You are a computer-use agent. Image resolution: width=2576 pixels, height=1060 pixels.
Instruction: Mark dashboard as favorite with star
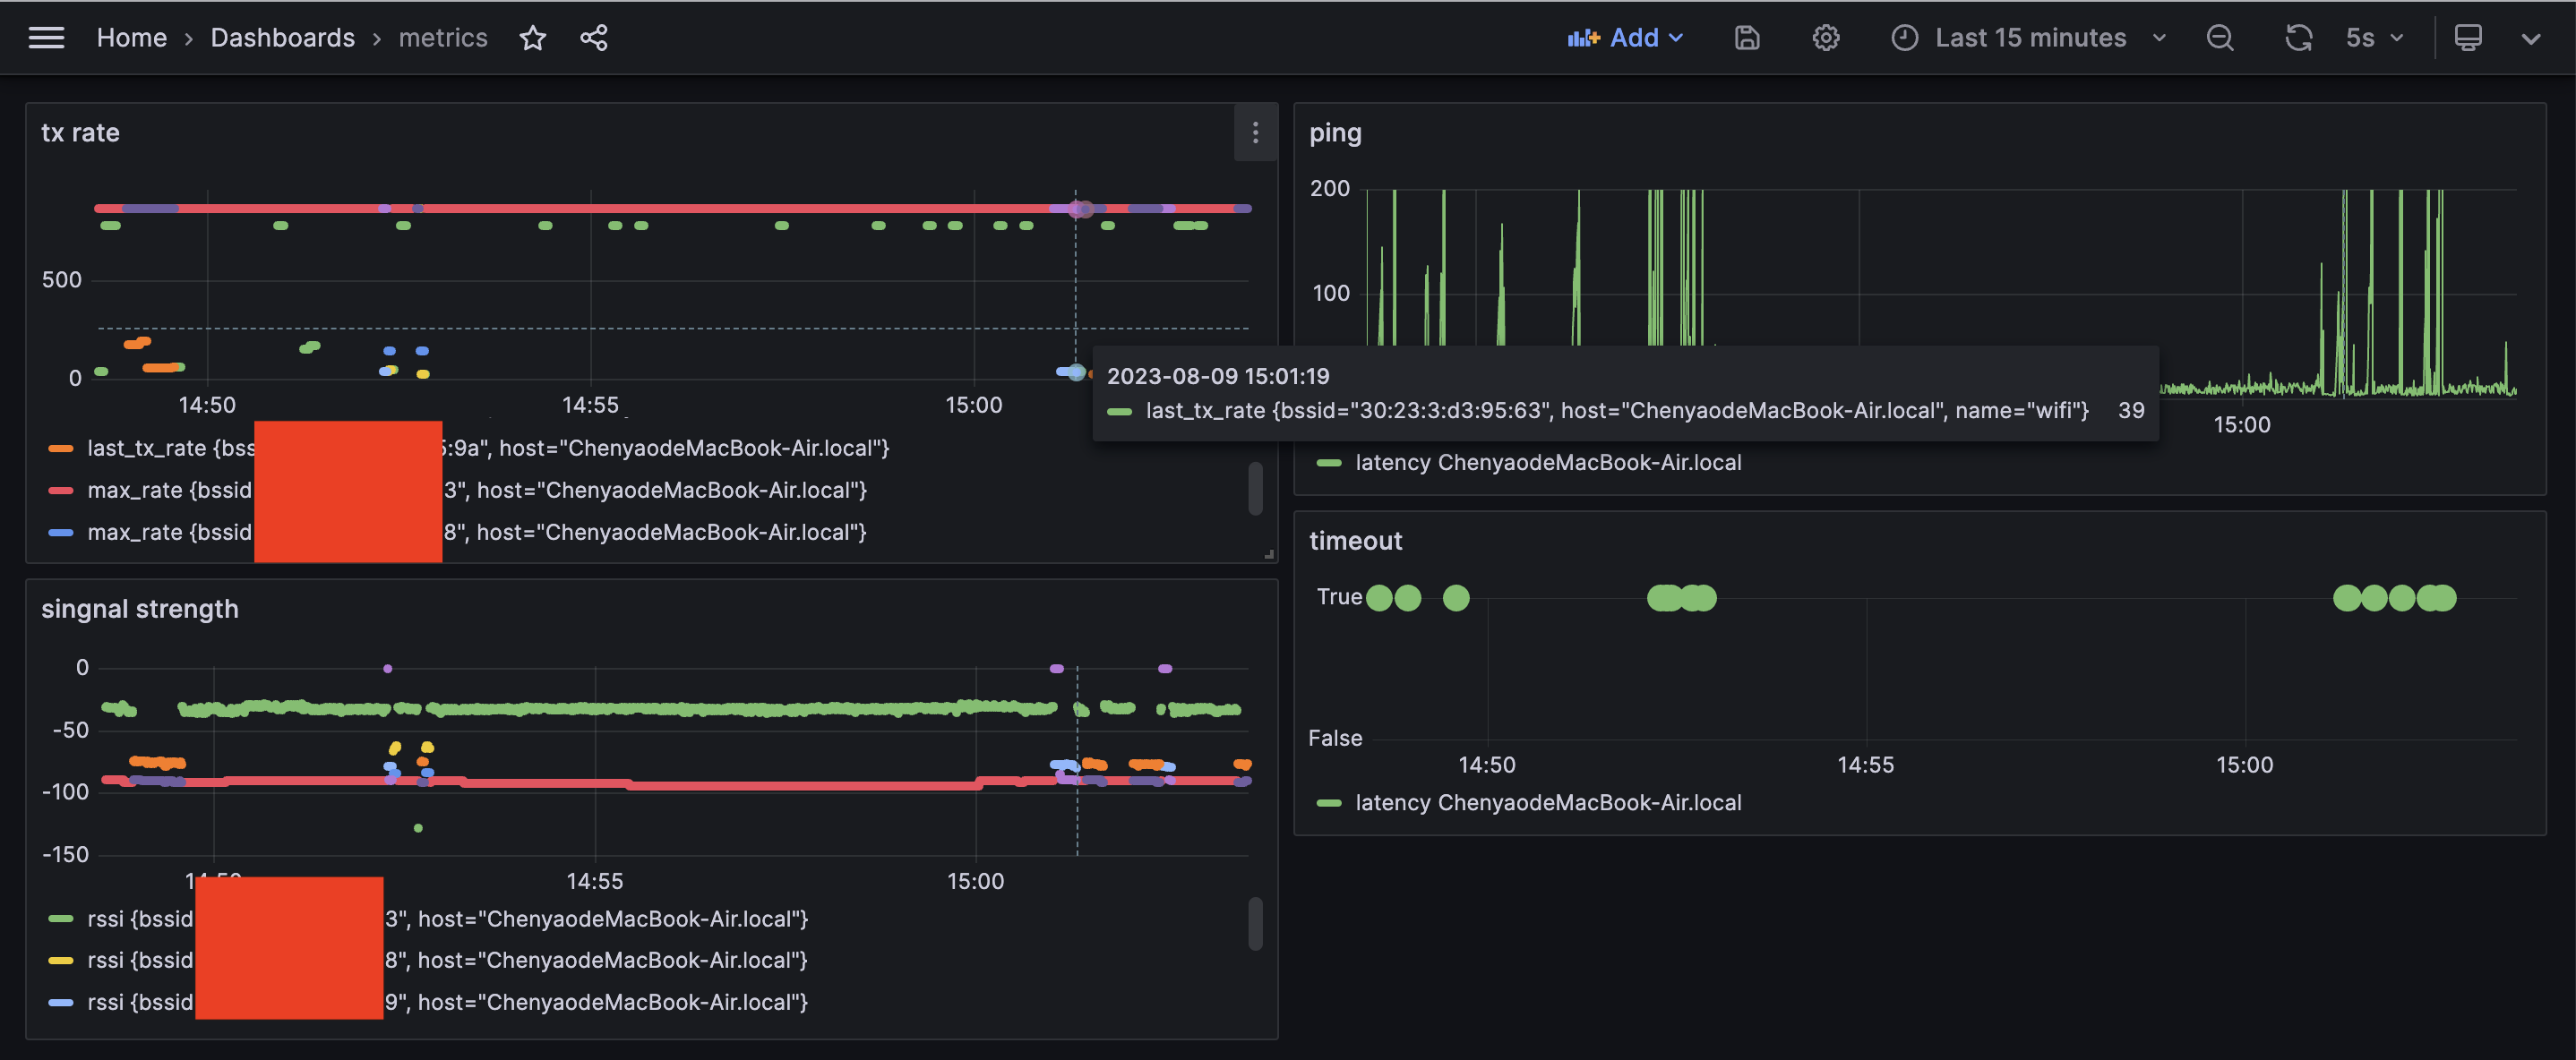coord(533,38)
